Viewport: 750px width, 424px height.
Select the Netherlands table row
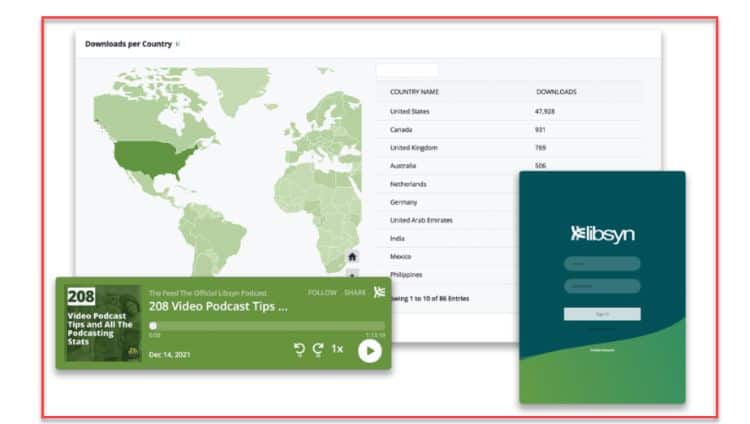[448, 184]
